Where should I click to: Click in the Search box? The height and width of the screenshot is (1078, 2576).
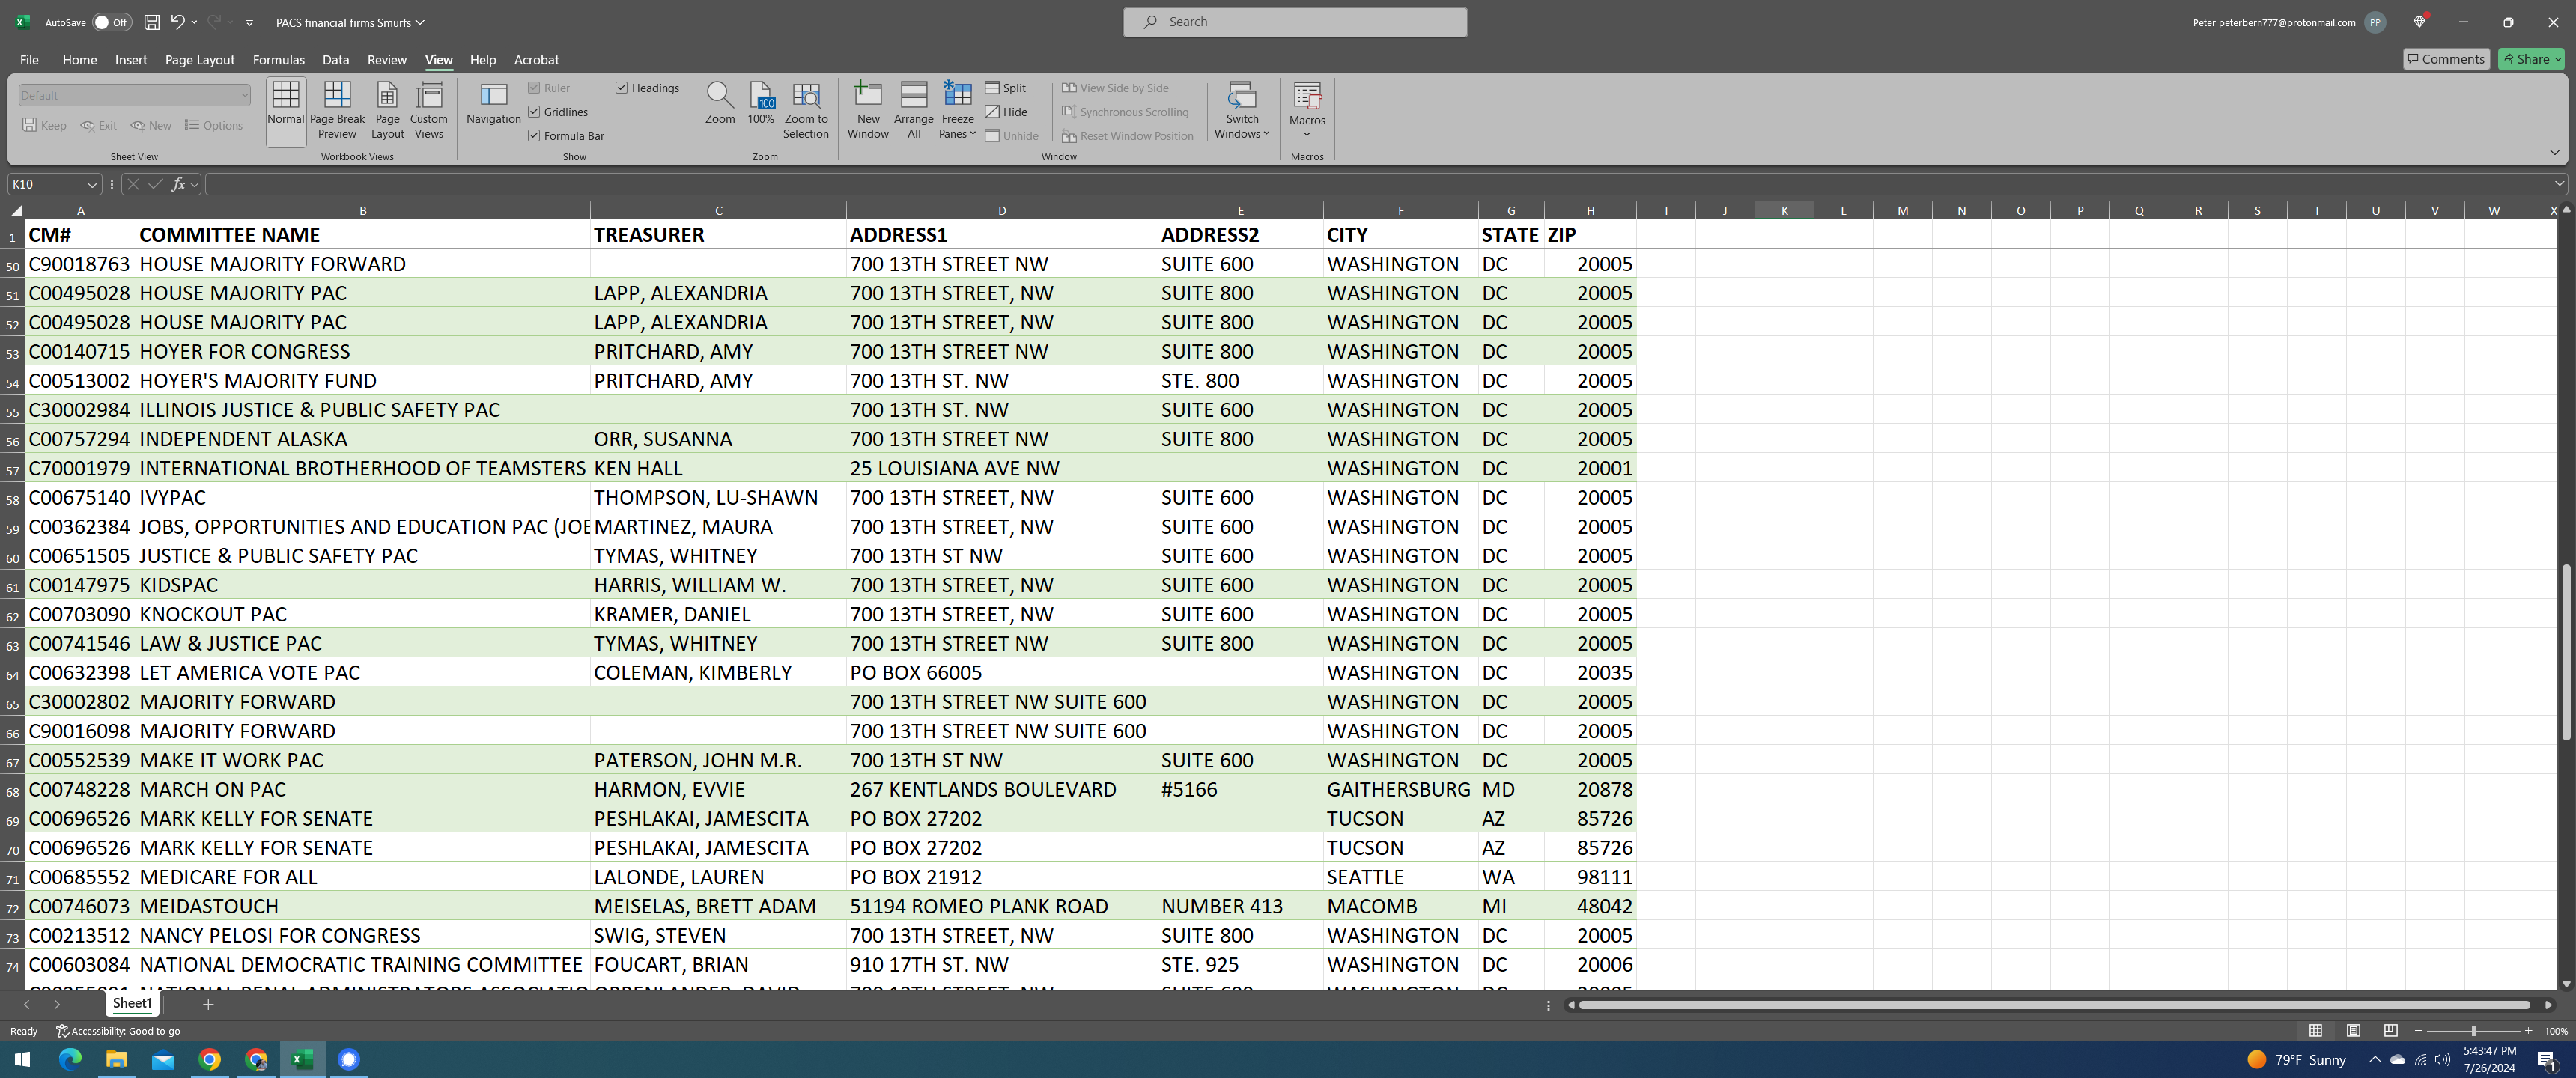click(x=1295, y=22)
